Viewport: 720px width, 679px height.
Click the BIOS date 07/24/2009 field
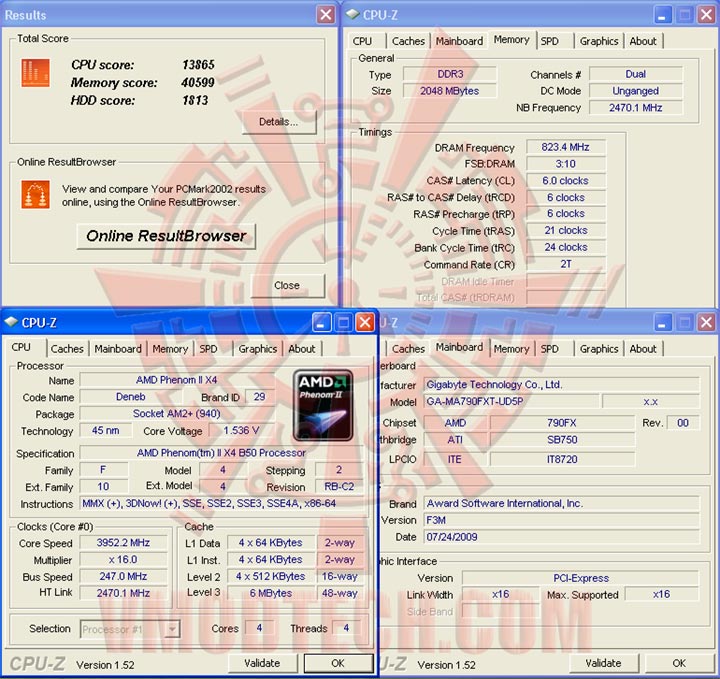point(561,537)
